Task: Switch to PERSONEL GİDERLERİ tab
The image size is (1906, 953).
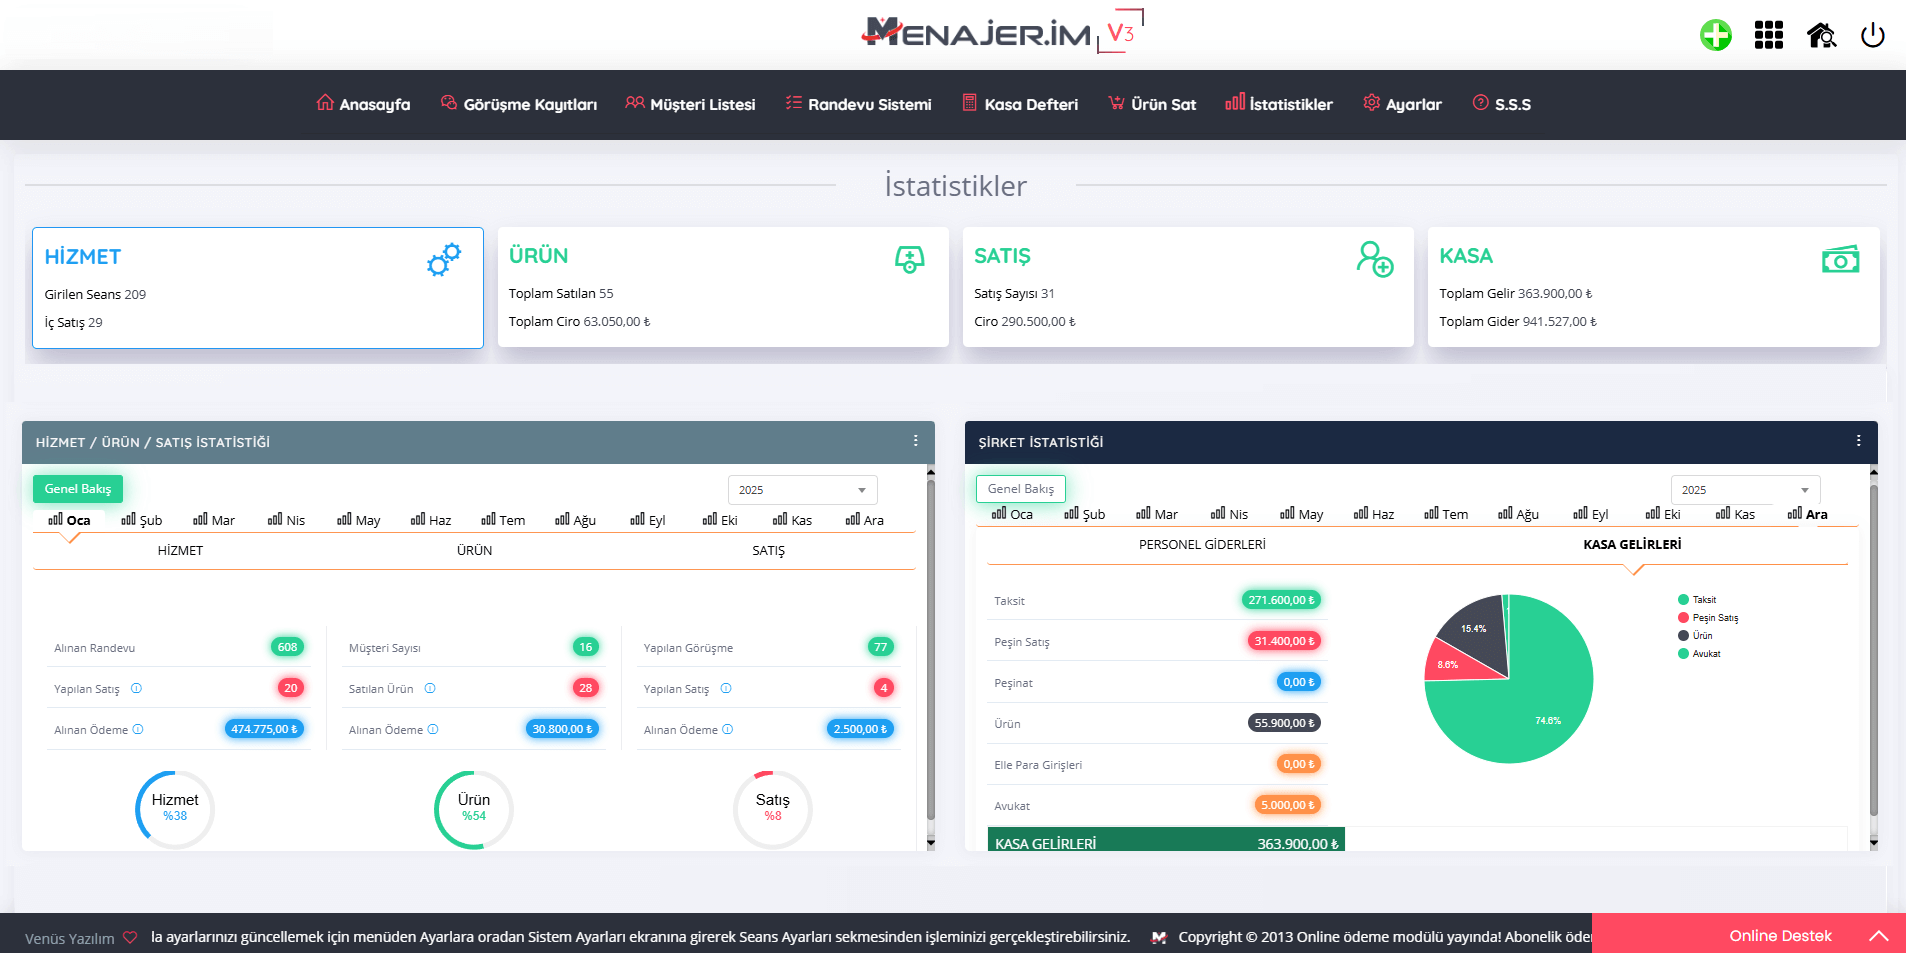Action: 1202,544
